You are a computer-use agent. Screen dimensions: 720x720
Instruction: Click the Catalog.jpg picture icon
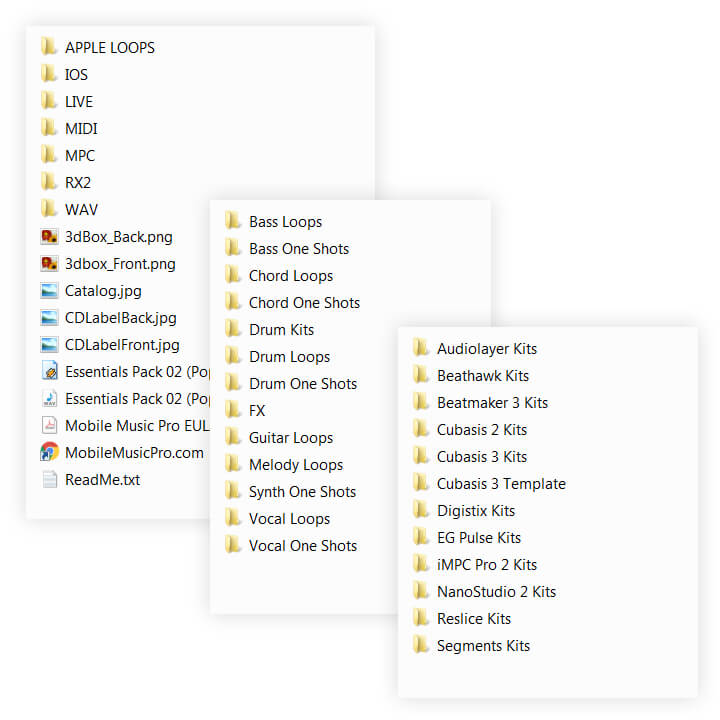coord(49,291)
